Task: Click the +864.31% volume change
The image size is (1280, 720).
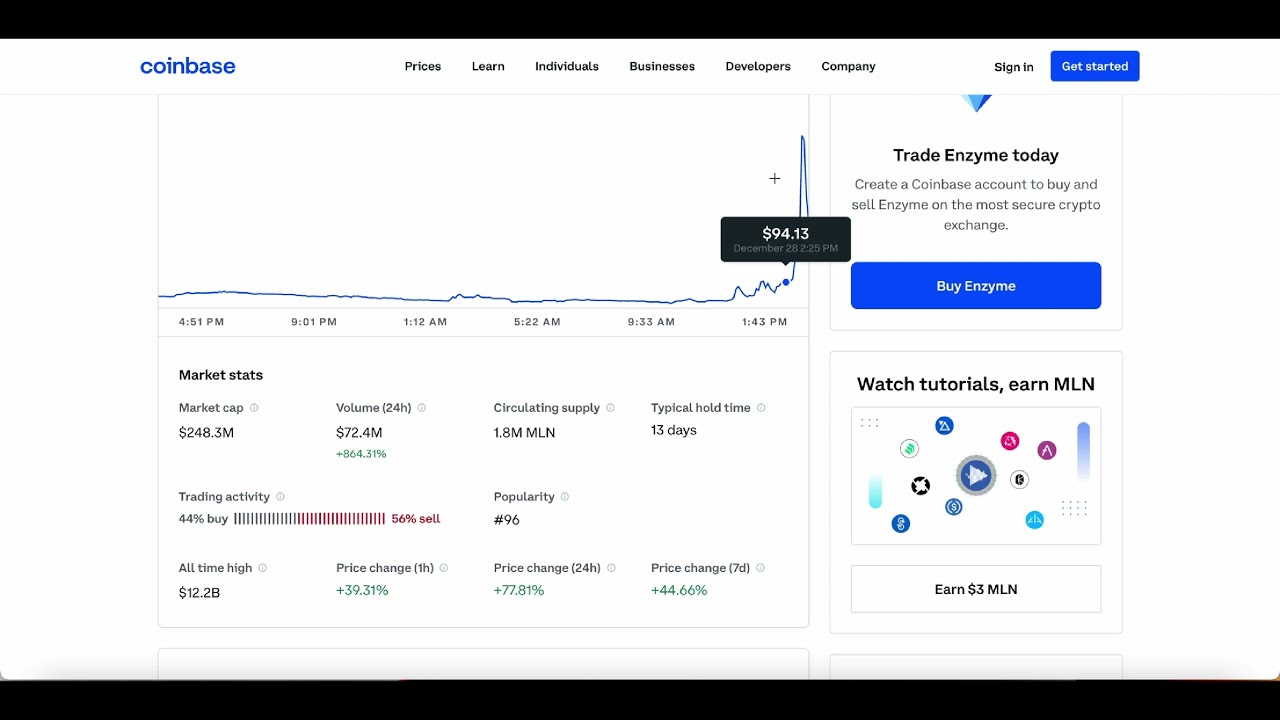Action: point(361,454)
